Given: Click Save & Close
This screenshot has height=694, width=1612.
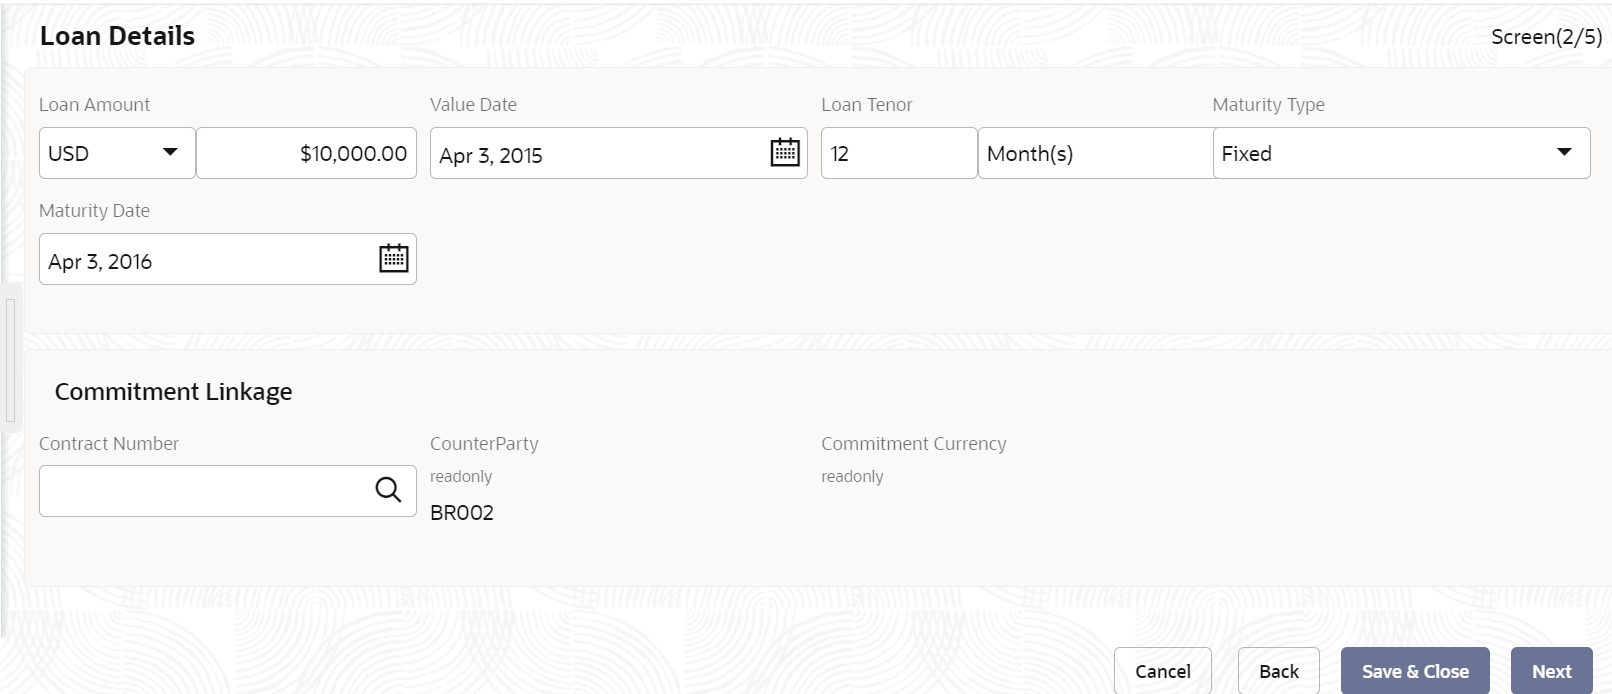Looking at the screenshot, I should coord(1415,671).
